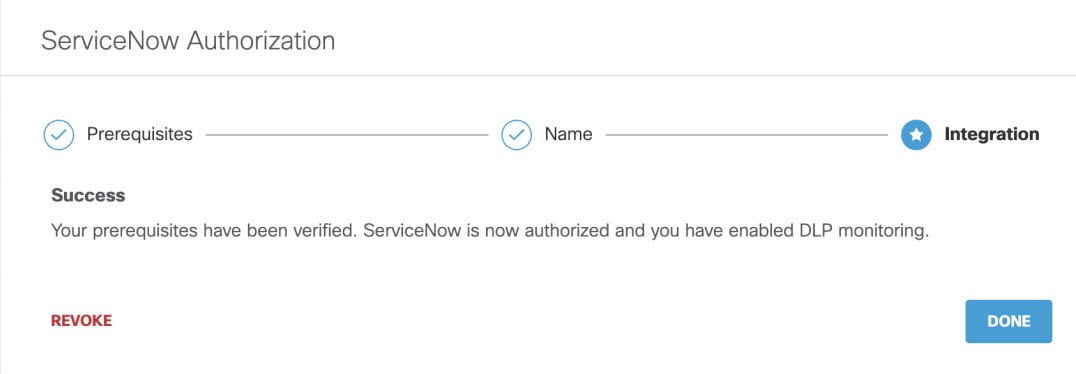Click the prerequisites verified message text
Image resolution: width=1076 pixels, height=374 pixels.
tap(490, 231)
